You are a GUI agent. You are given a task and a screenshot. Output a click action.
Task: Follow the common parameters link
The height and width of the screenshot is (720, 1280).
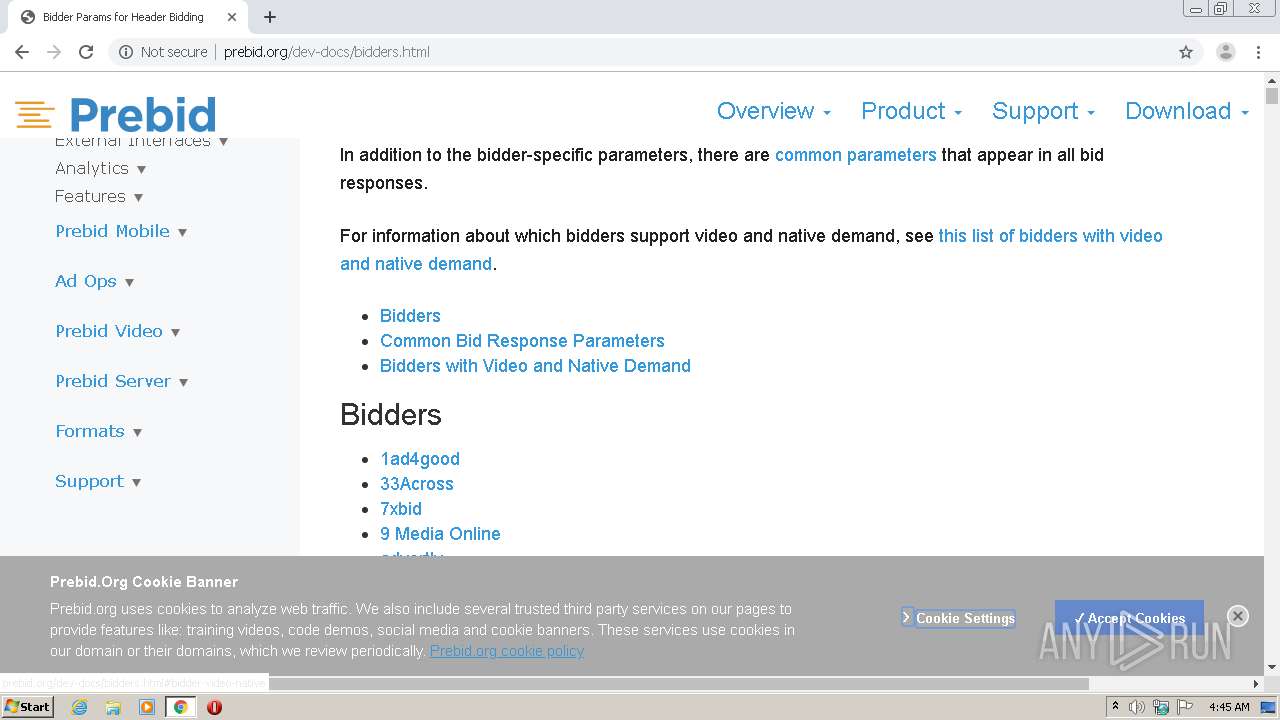[x=855, y=155]
